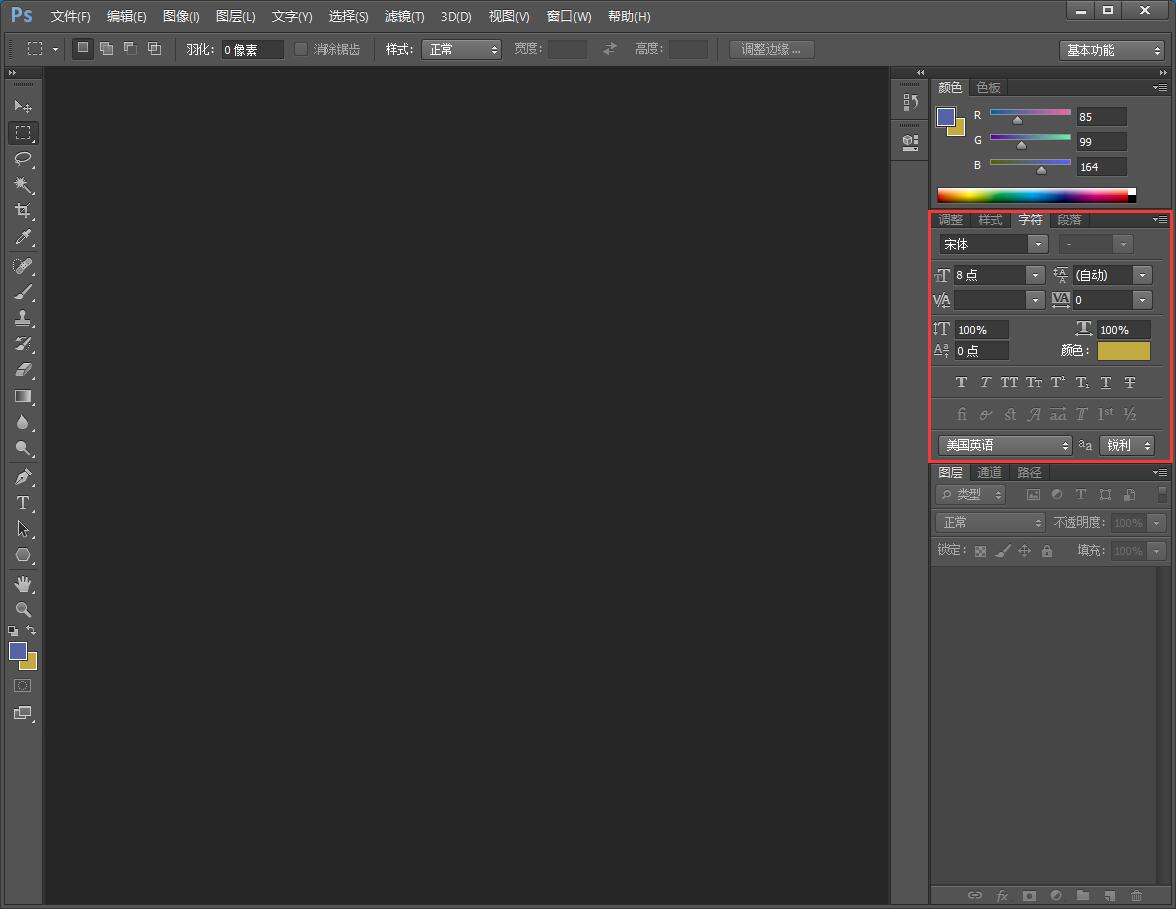Select the Zoom tool in toolbox
The width and height of the screenshot is (1176, 909).
pyautogui.click(x=22, y=609)
